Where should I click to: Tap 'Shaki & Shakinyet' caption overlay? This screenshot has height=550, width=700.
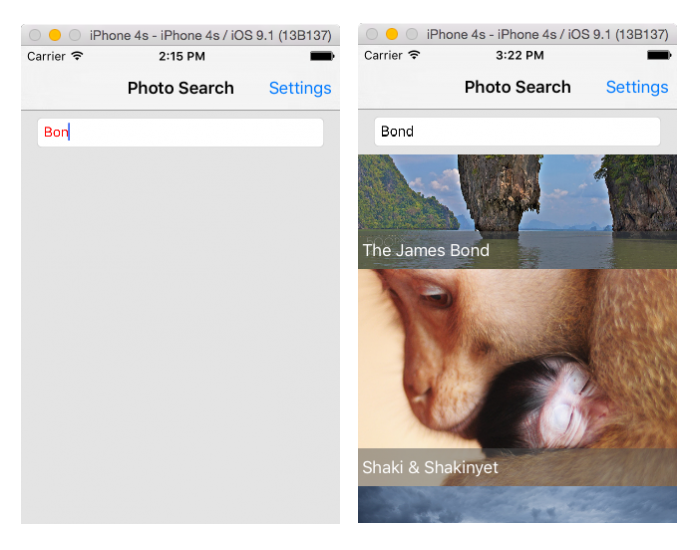pos(430,467)
